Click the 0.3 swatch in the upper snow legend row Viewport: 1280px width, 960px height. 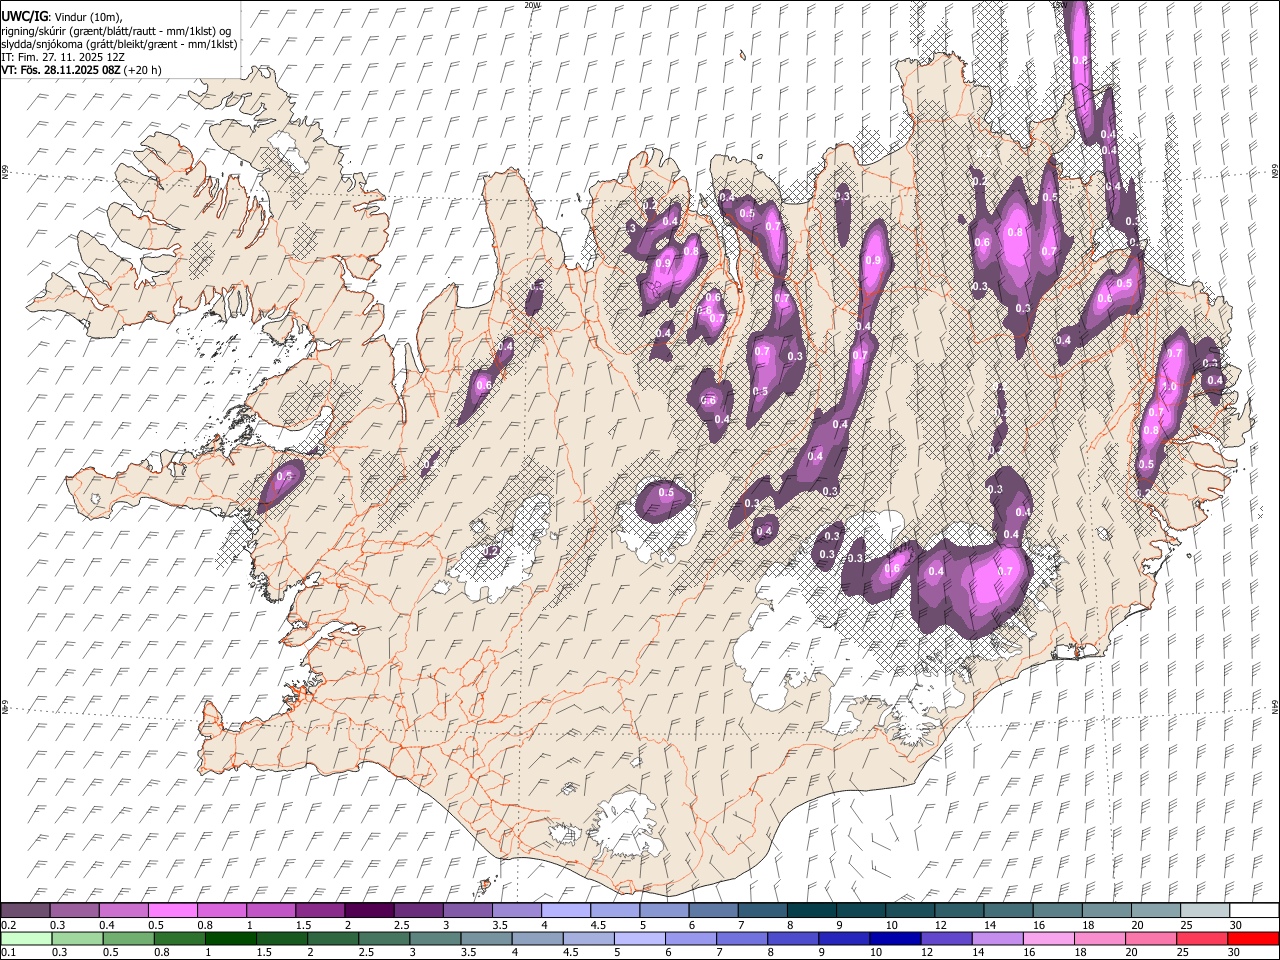74,910
